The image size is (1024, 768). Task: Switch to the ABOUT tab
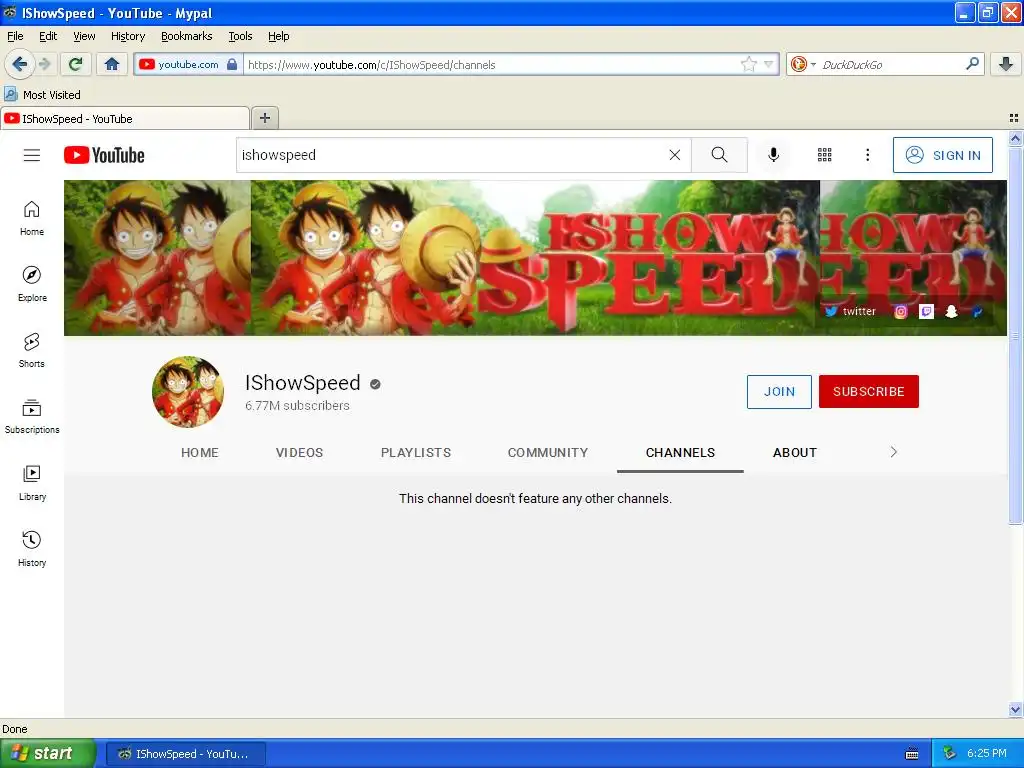(795, 453)
